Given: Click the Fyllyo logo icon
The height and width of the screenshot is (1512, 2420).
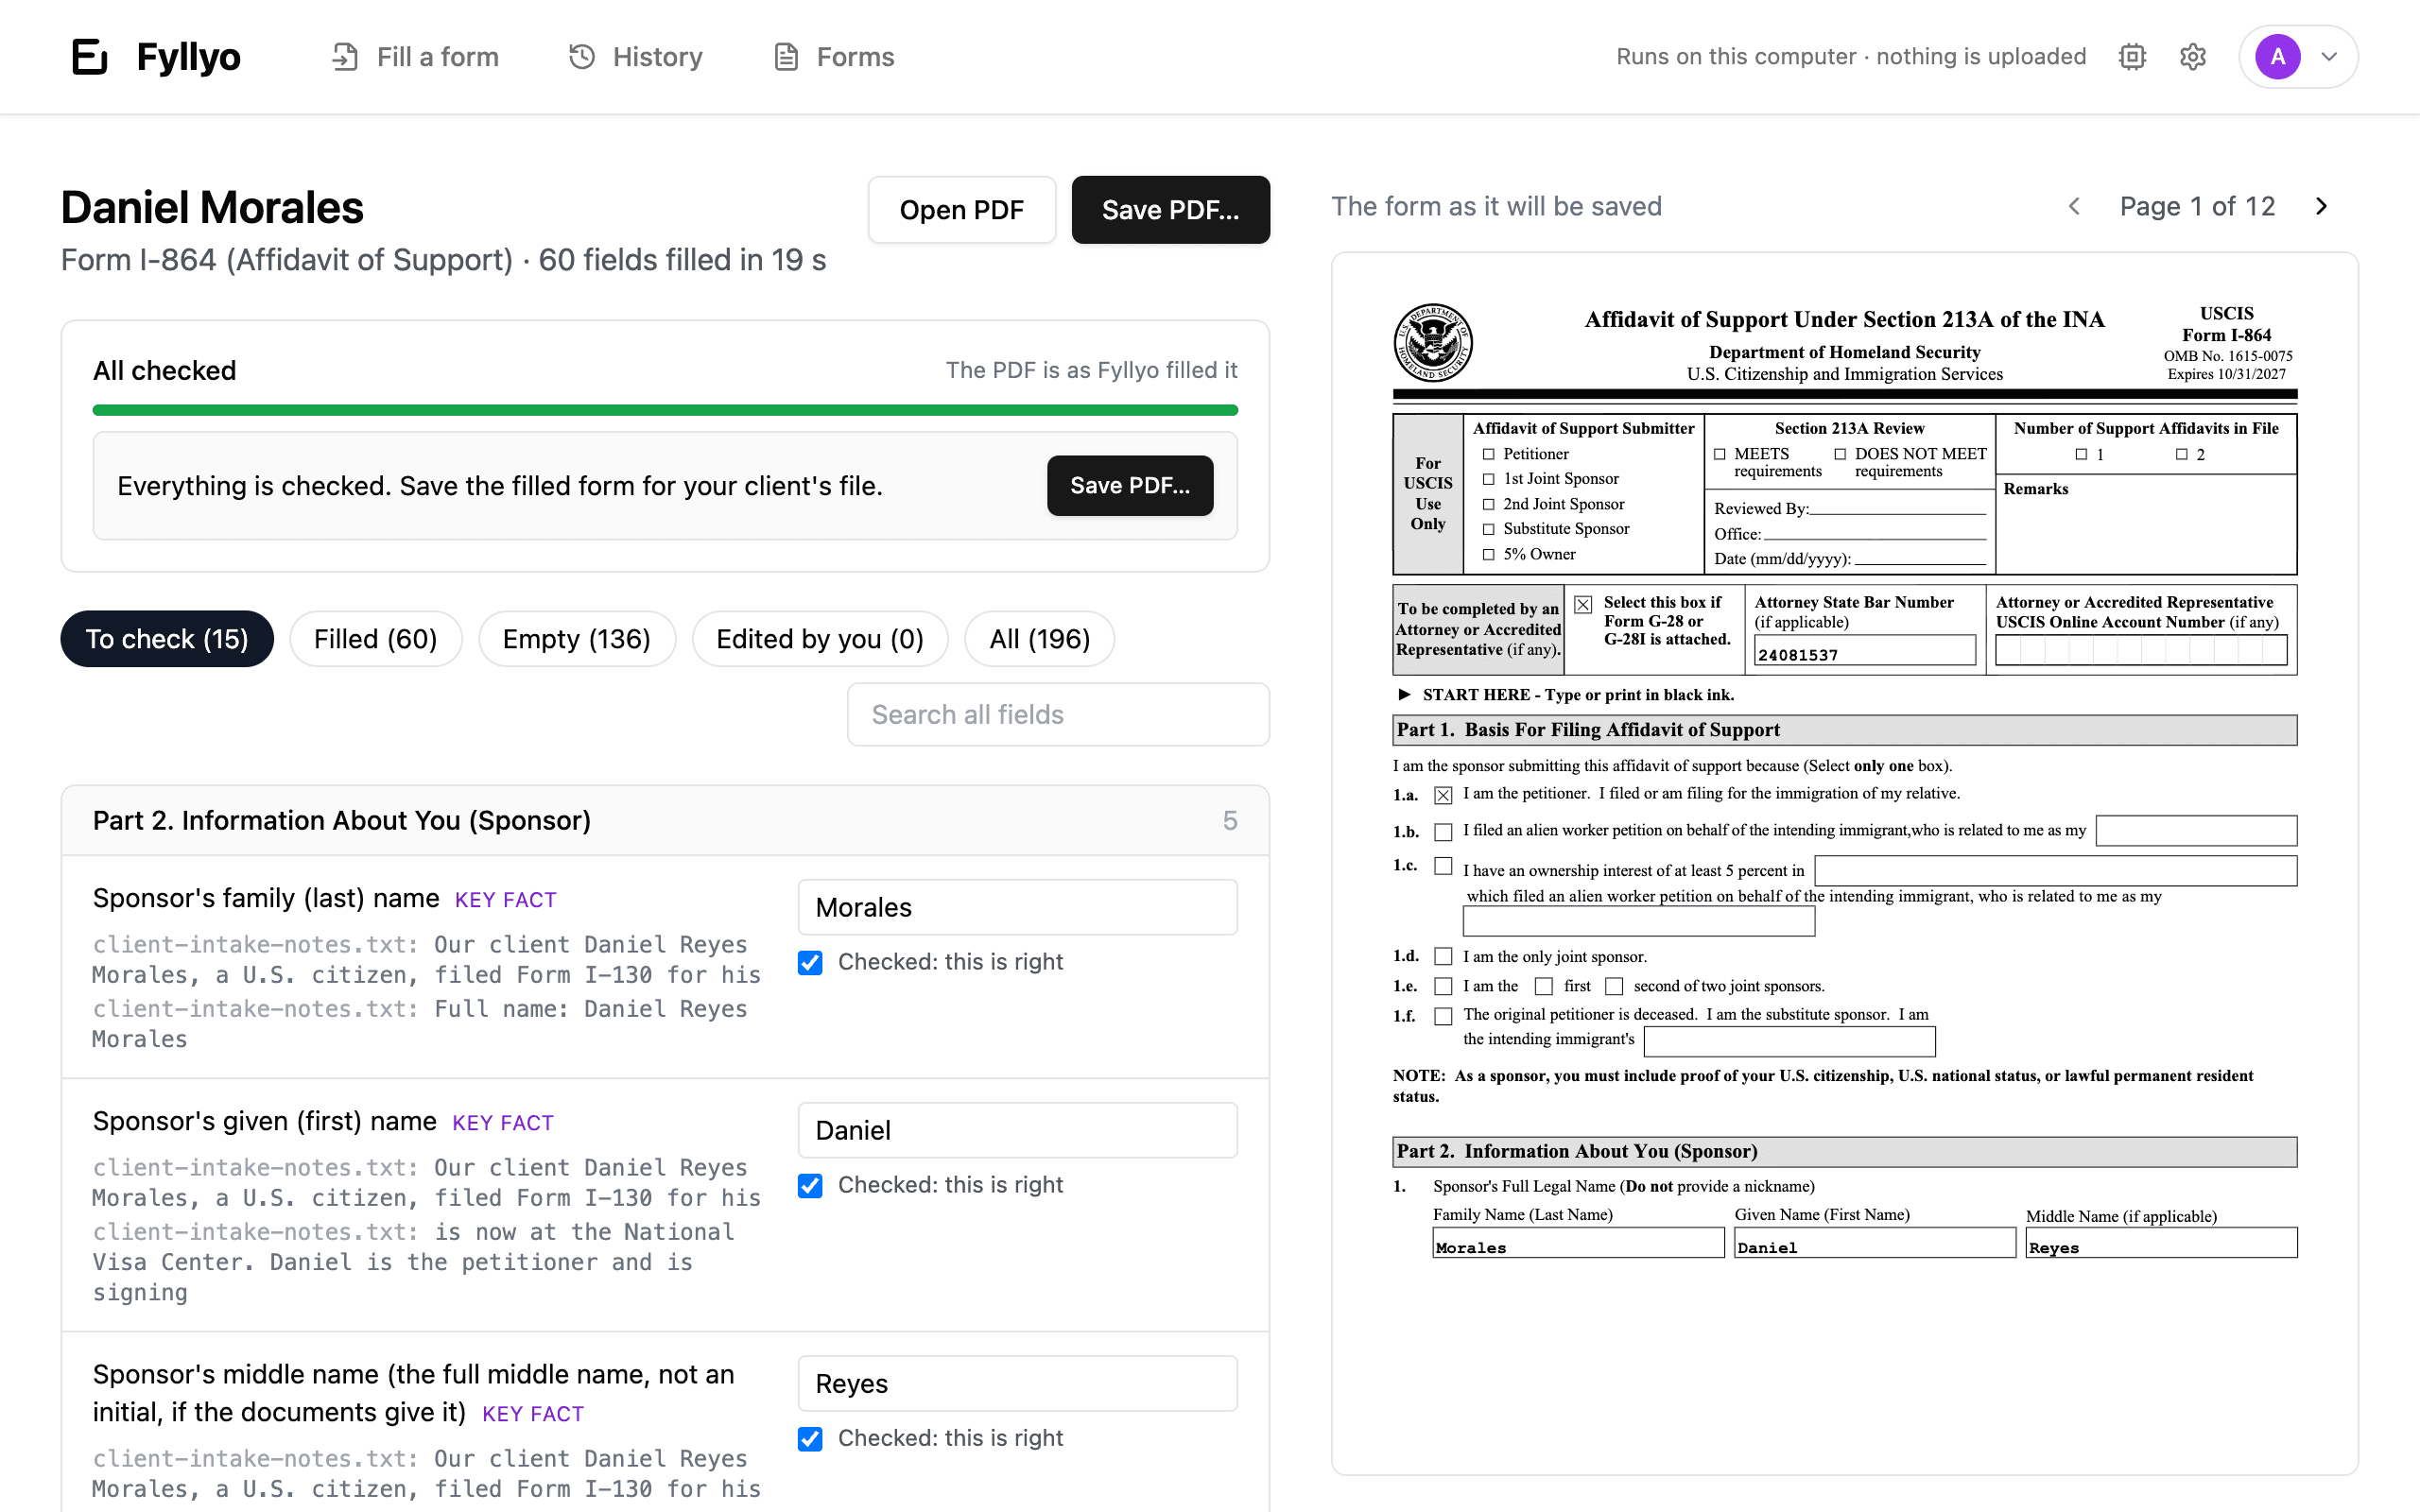Looking at the screenshot, I should [x=89, y=56].
